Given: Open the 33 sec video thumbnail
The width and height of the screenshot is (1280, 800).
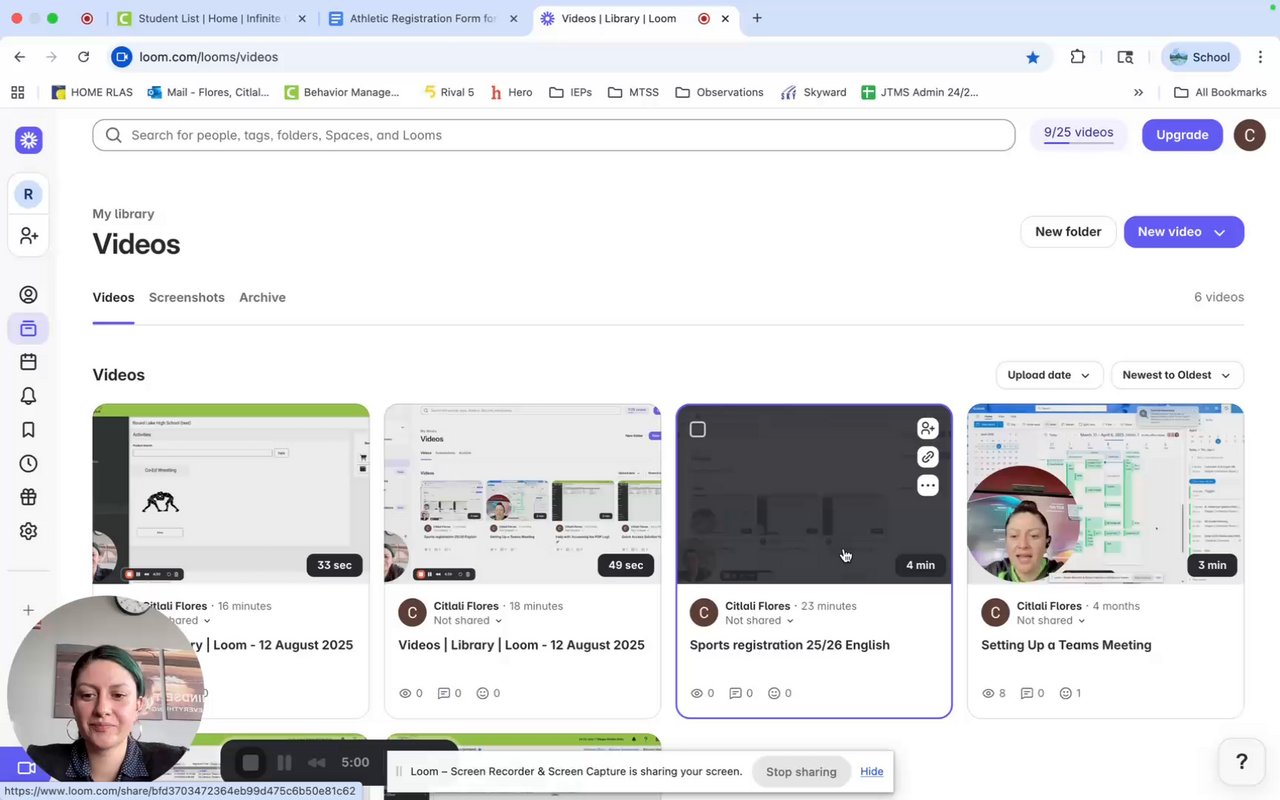Looking at the screenshot, I should tap(231, 494).
